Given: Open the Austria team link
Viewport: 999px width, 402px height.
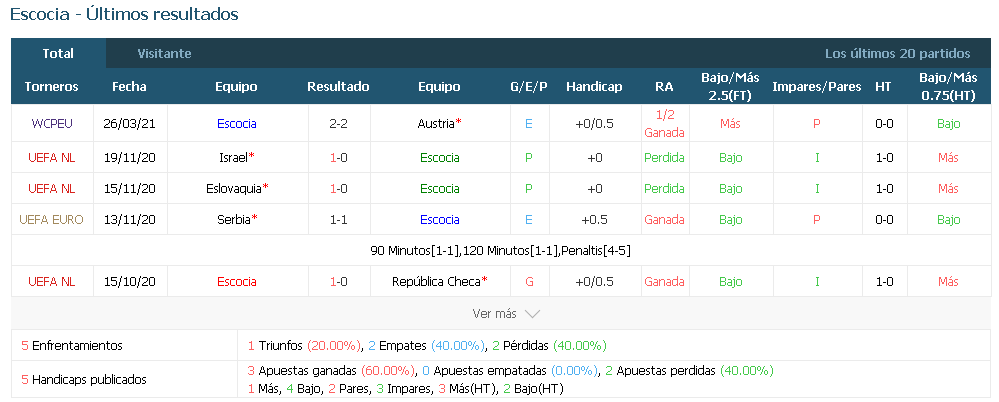Looking at the screenshot, I should pyautogui.click(x=436, y=124).
